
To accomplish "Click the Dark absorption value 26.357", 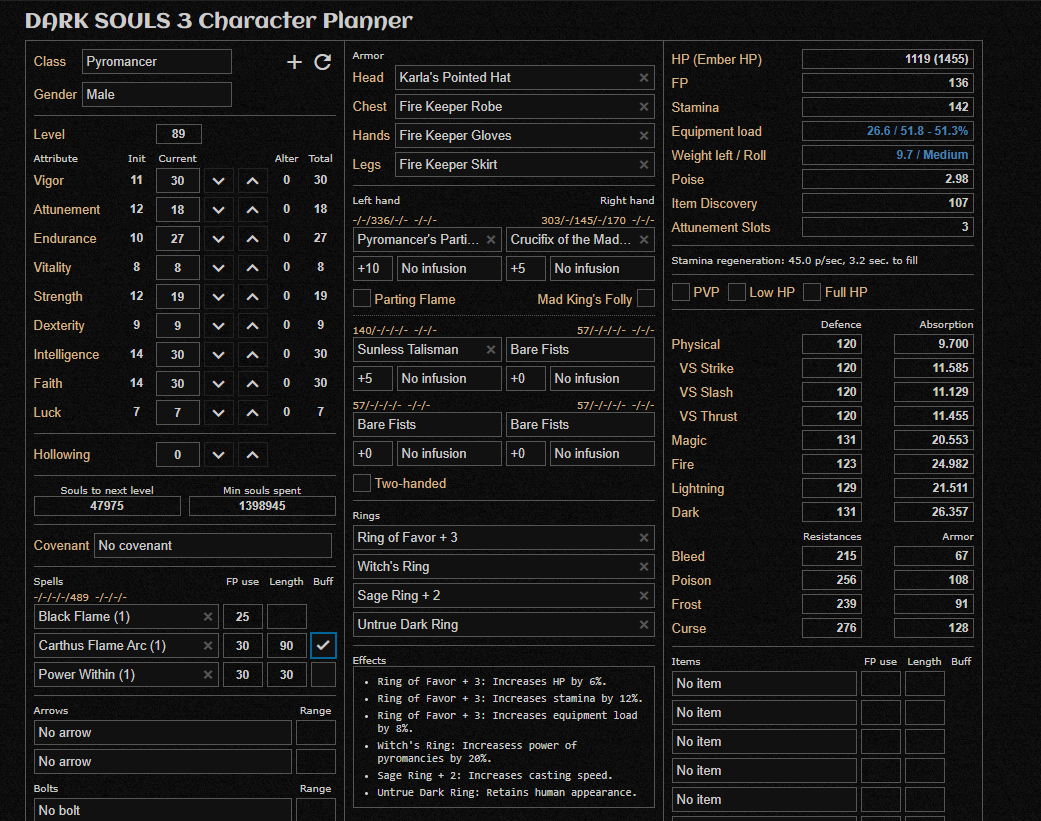I will (934, 512).
